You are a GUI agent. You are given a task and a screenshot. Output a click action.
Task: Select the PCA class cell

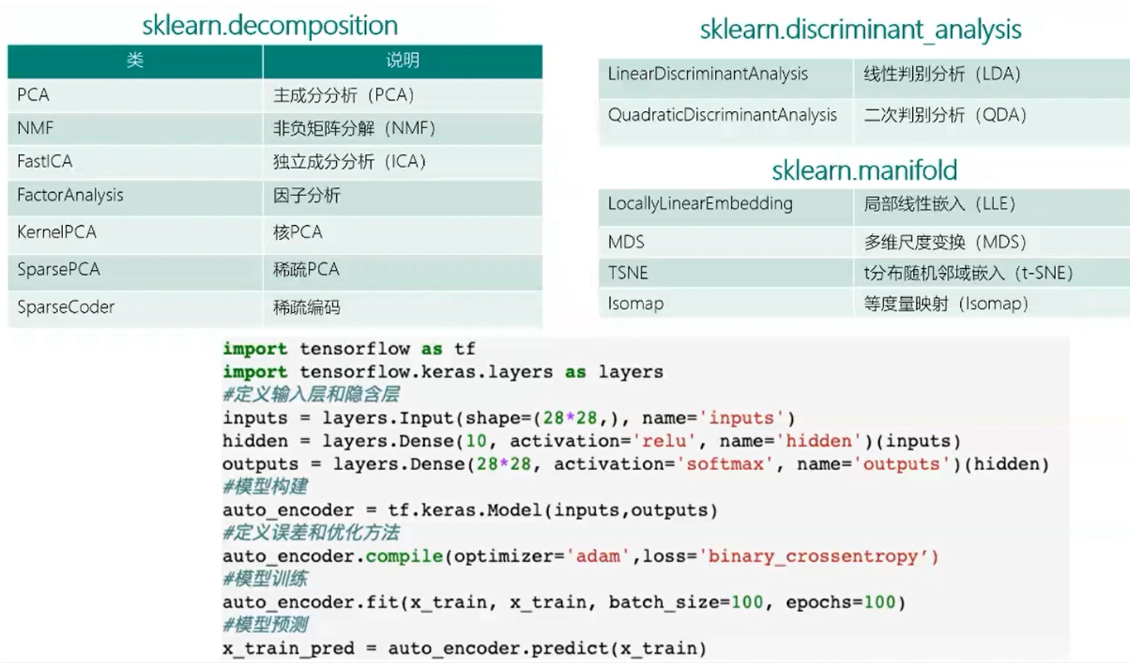coord(135,95)
